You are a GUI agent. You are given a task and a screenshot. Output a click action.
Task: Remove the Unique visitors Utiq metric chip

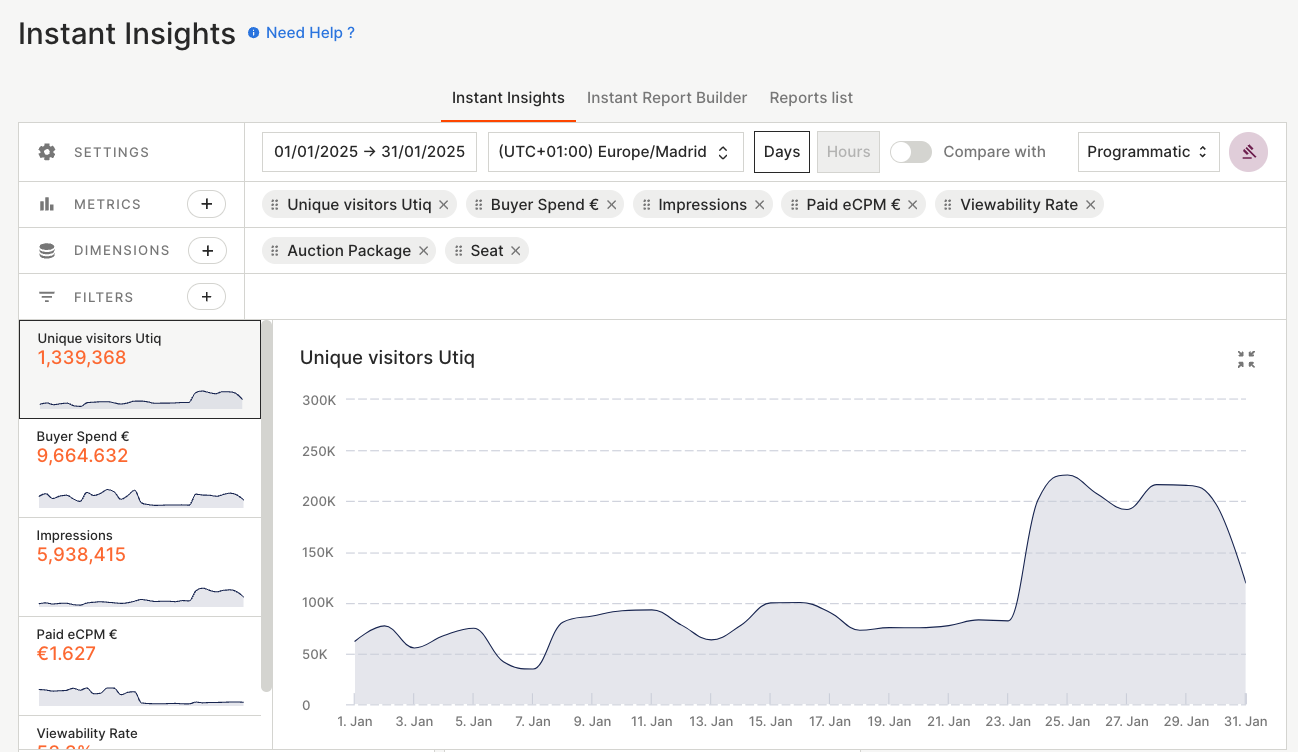tap(444, 205)
